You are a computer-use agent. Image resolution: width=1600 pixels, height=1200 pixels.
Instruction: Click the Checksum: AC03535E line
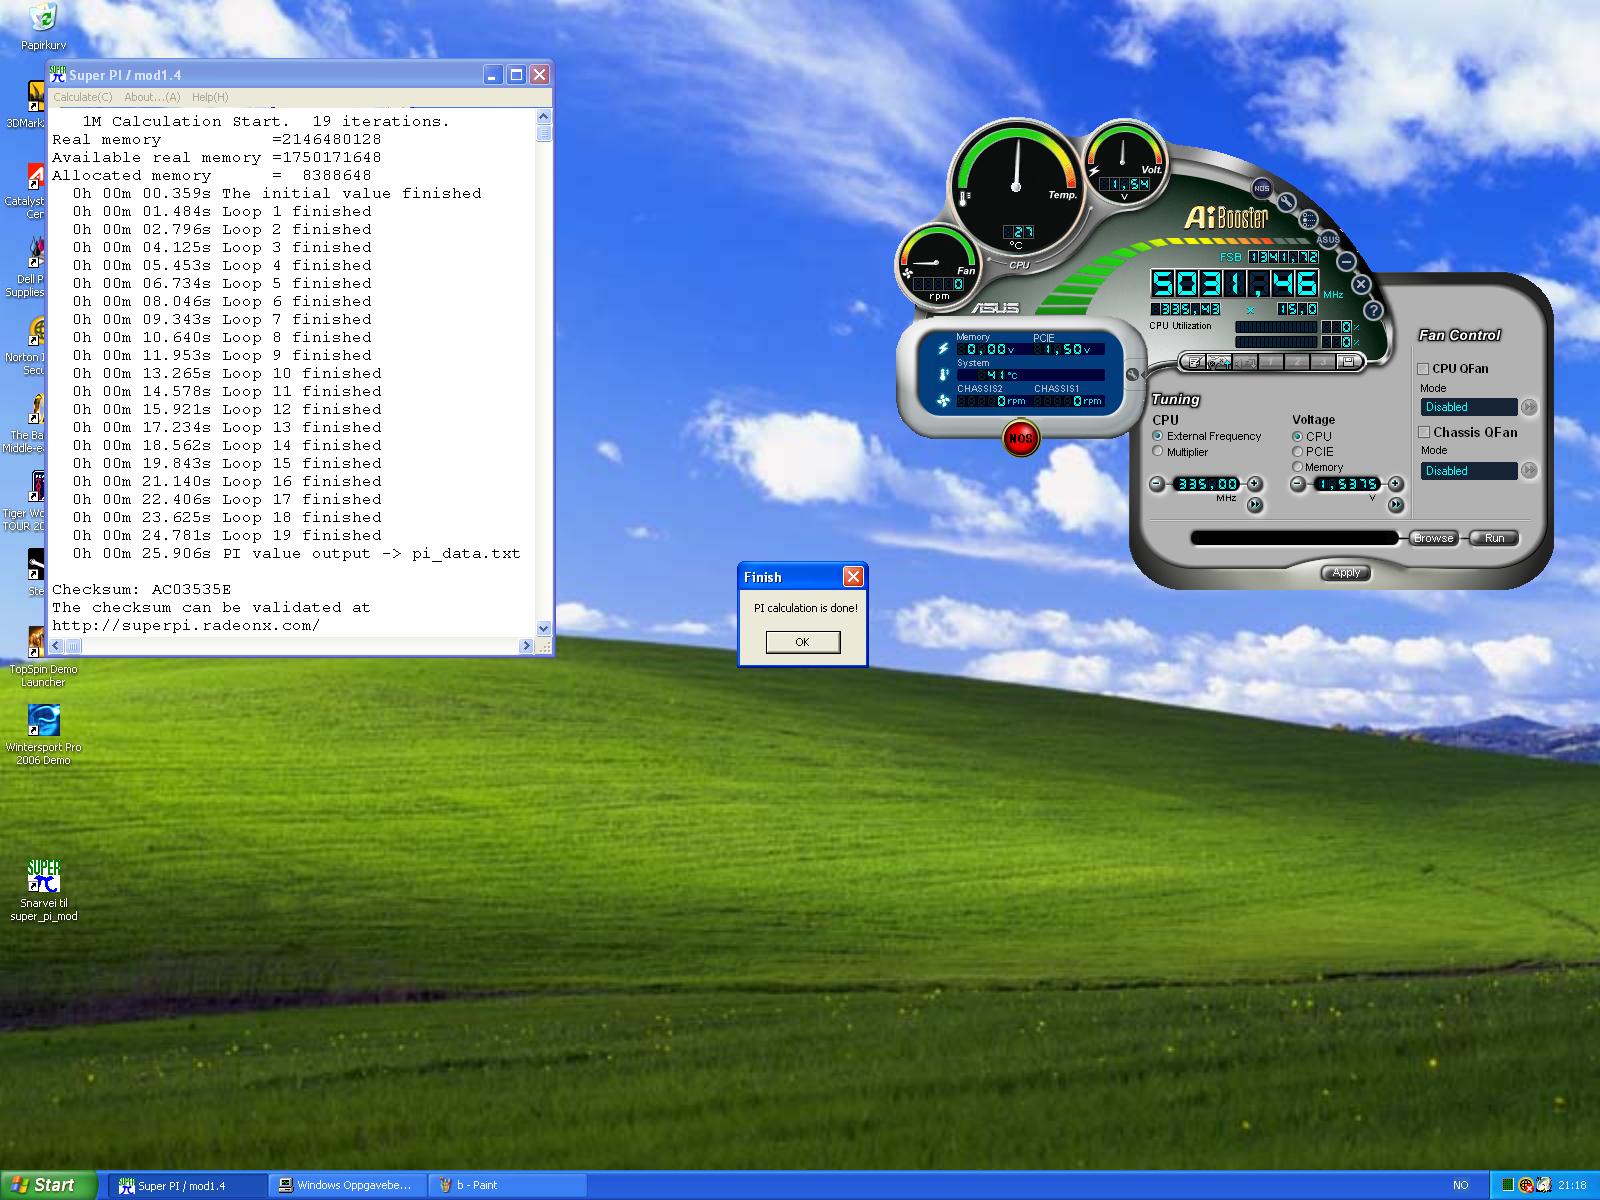click(x=141, y=589)
